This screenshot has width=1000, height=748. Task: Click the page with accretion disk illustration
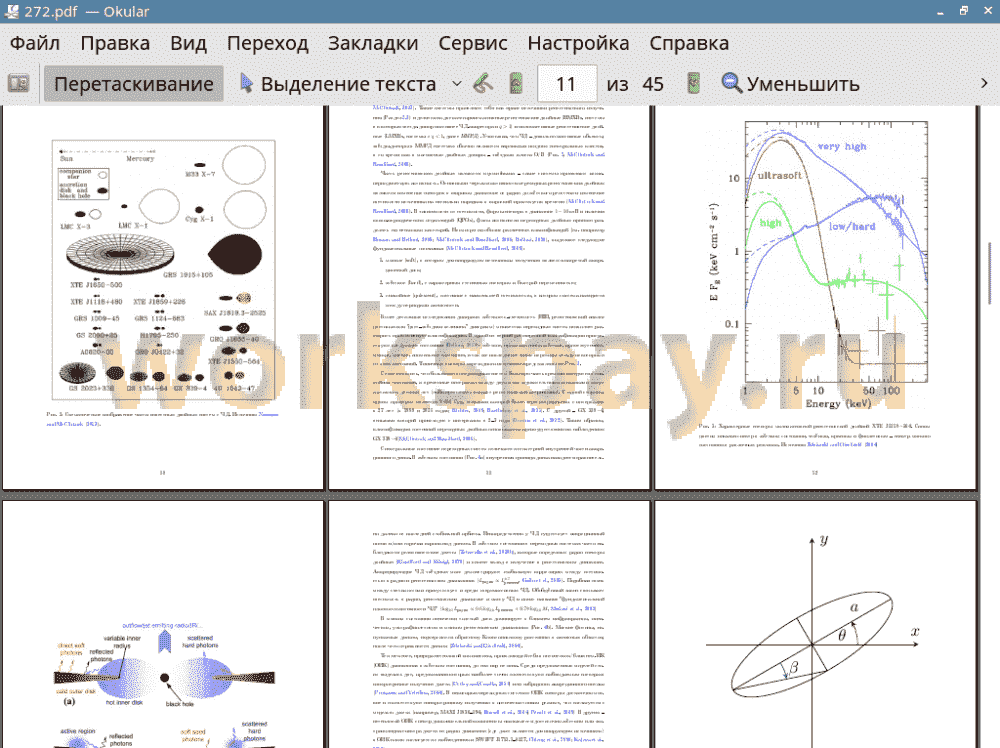click(x=163, y=624)
